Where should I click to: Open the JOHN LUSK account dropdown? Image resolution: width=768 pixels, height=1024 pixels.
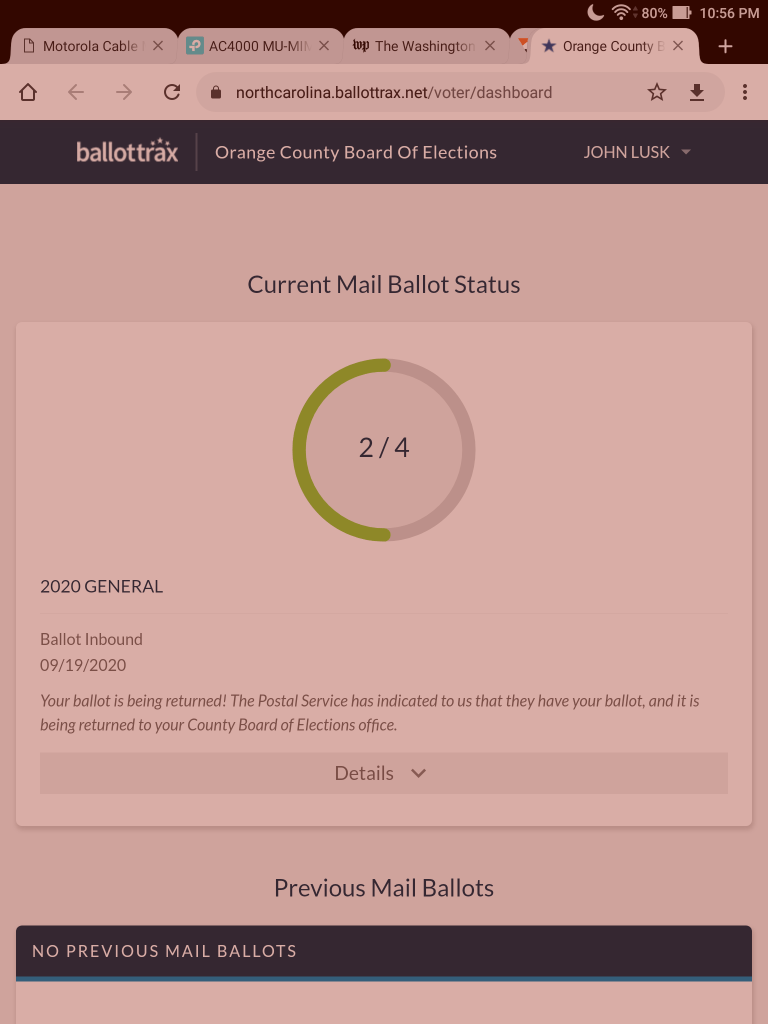point(638,152)
